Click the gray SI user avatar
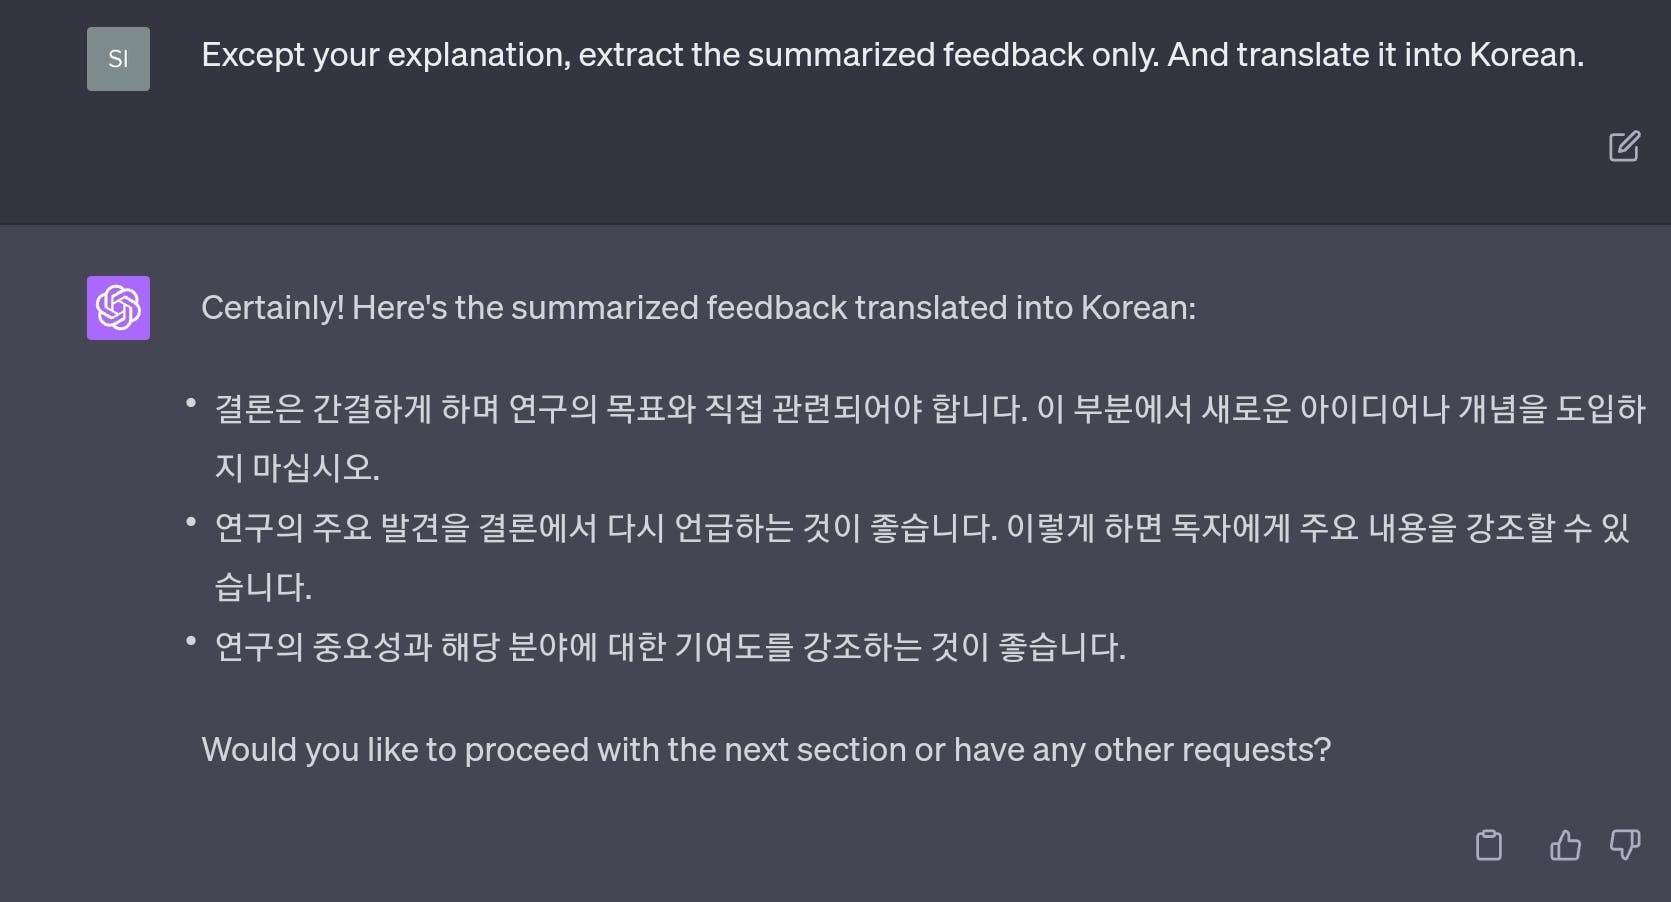The image size is (1671, 902). 118,59
